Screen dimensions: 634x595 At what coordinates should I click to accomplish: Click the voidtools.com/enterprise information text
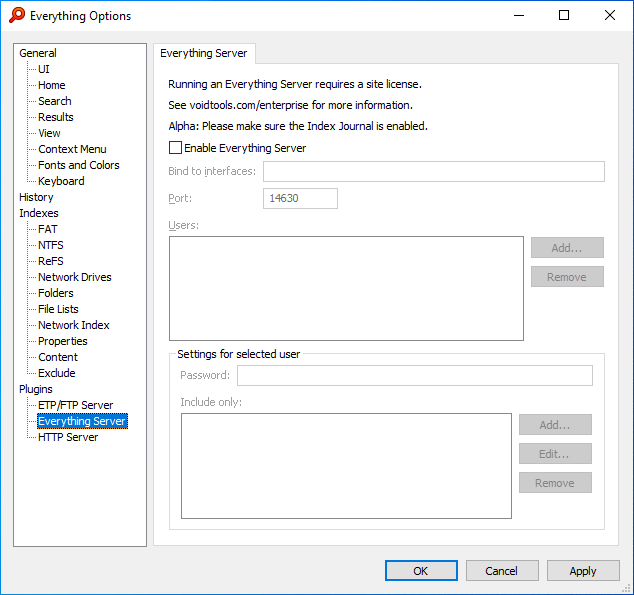pos(291,105)
